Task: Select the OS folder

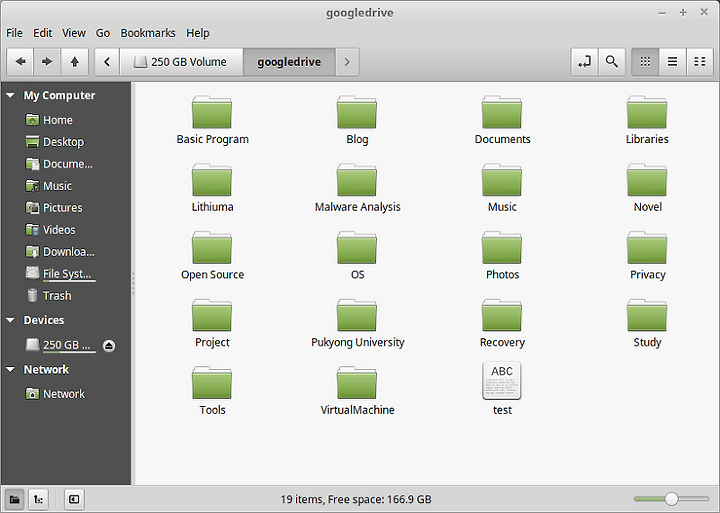Action: point(357,256)
